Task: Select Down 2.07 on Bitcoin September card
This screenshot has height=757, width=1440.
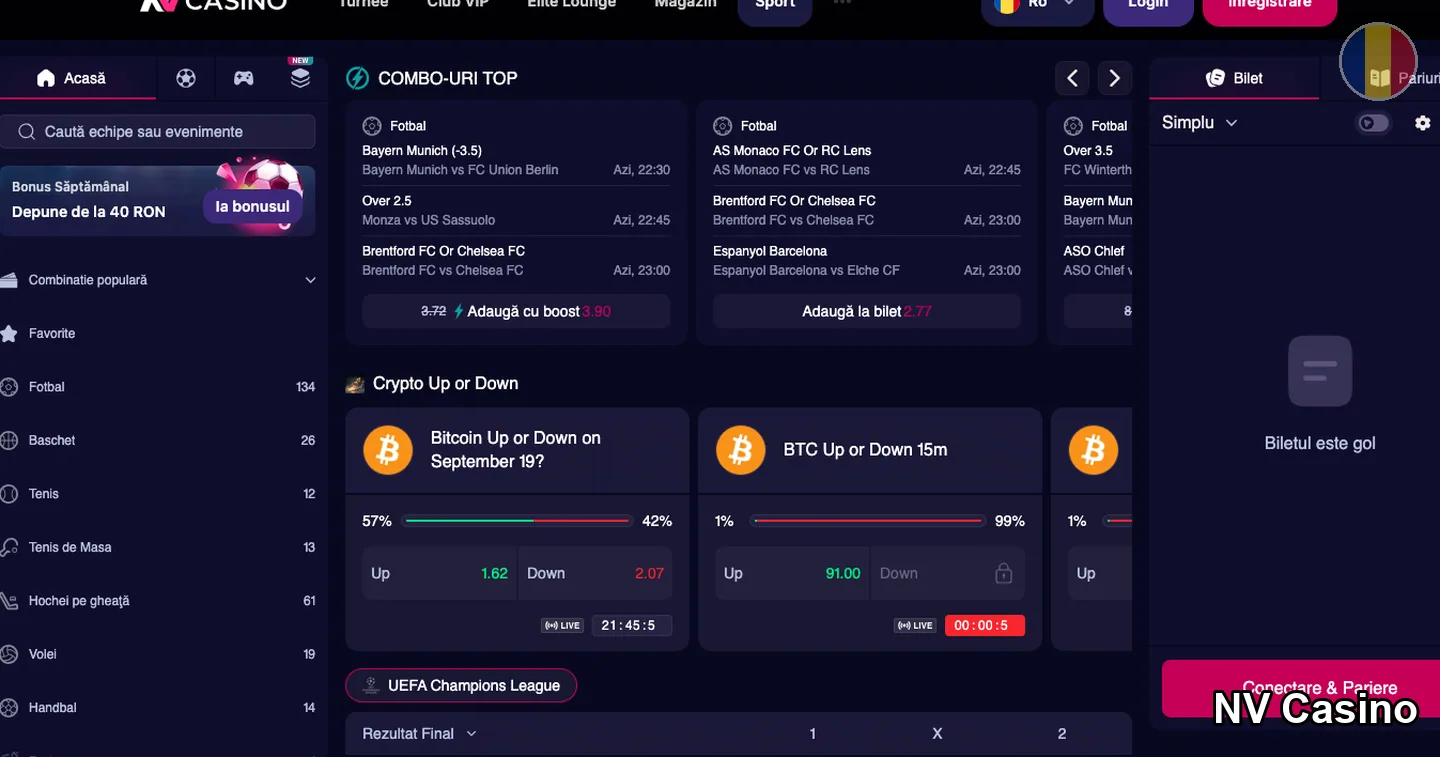Action: 595,573
